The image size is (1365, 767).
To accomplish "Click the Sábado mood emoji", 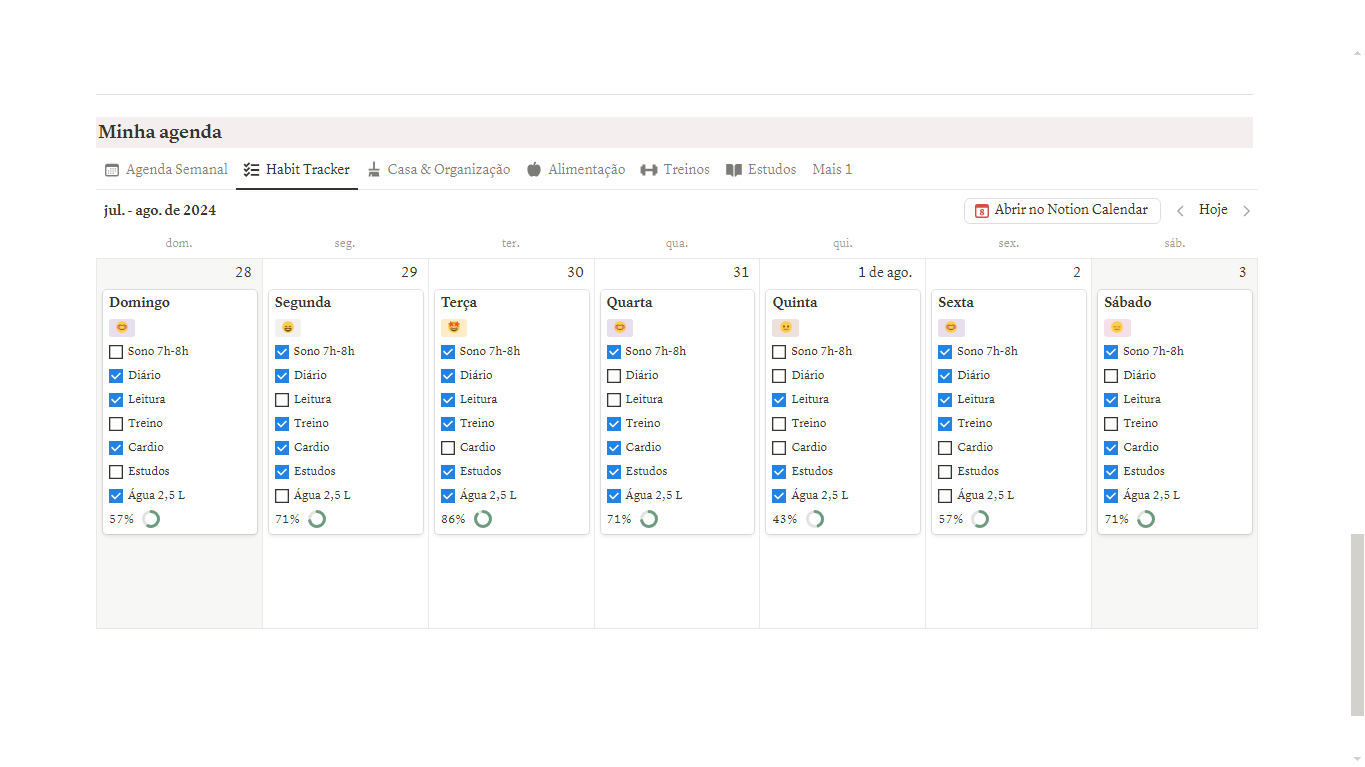I will (1117, 327).
